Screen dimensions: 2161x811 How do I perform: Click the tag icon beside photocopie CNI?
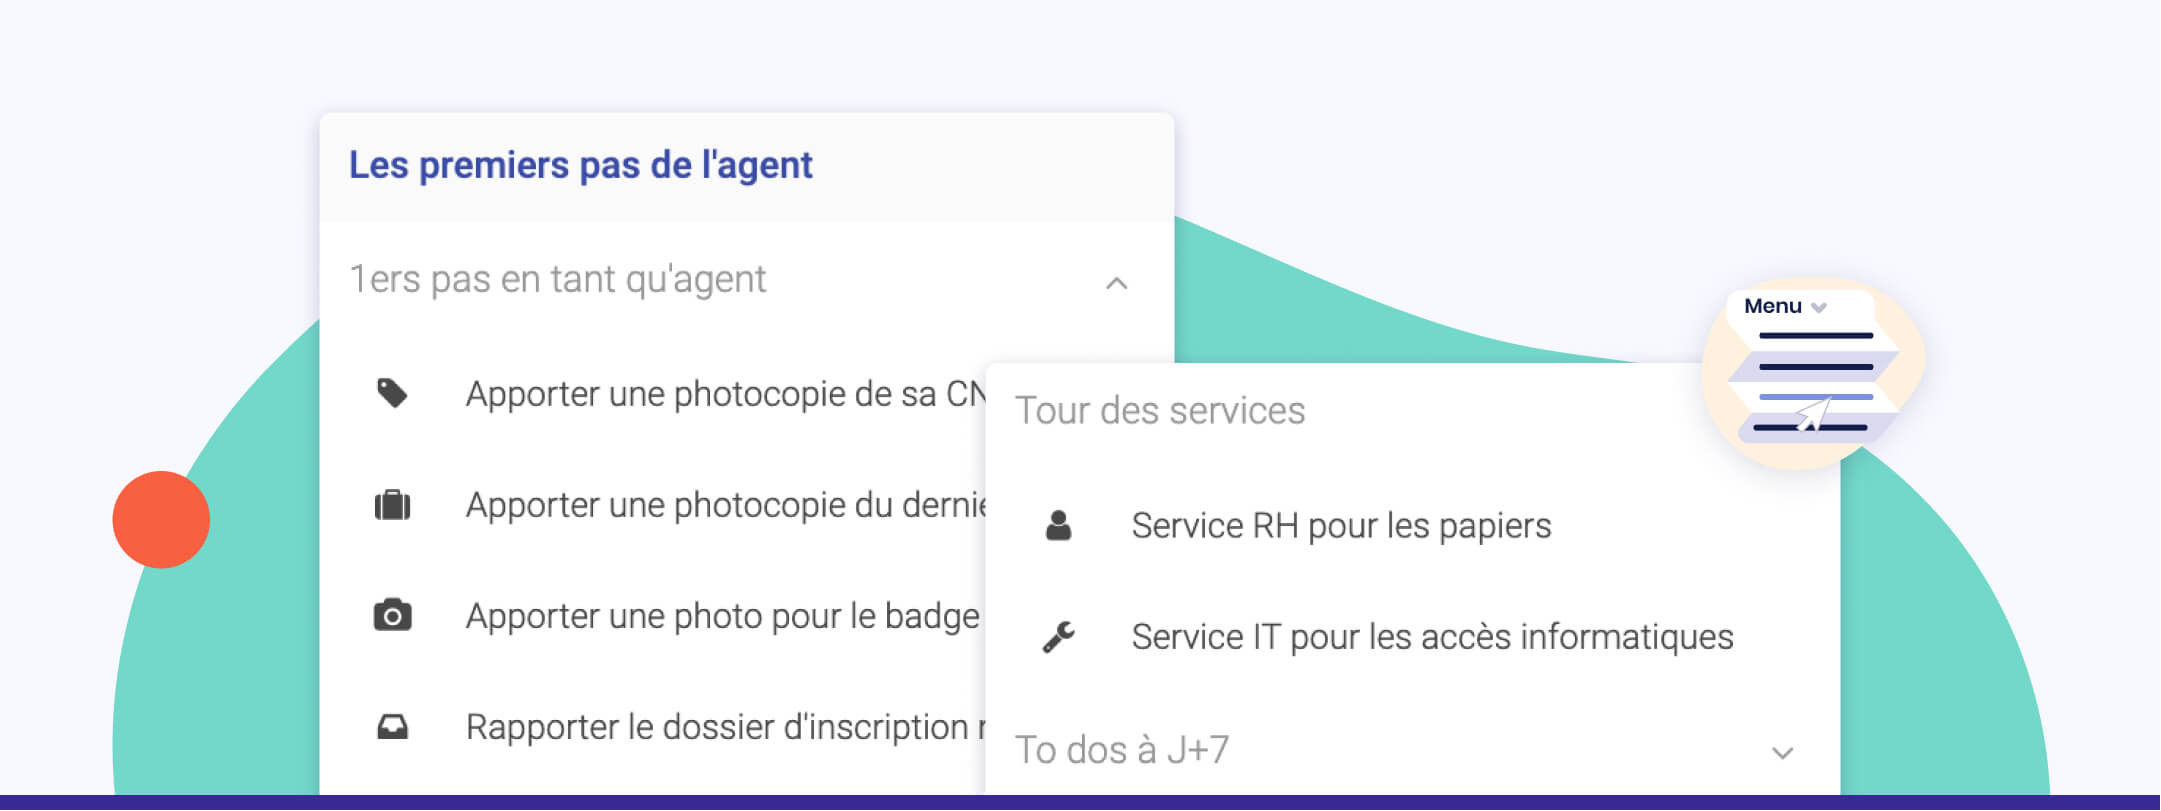tap(392, 393)
